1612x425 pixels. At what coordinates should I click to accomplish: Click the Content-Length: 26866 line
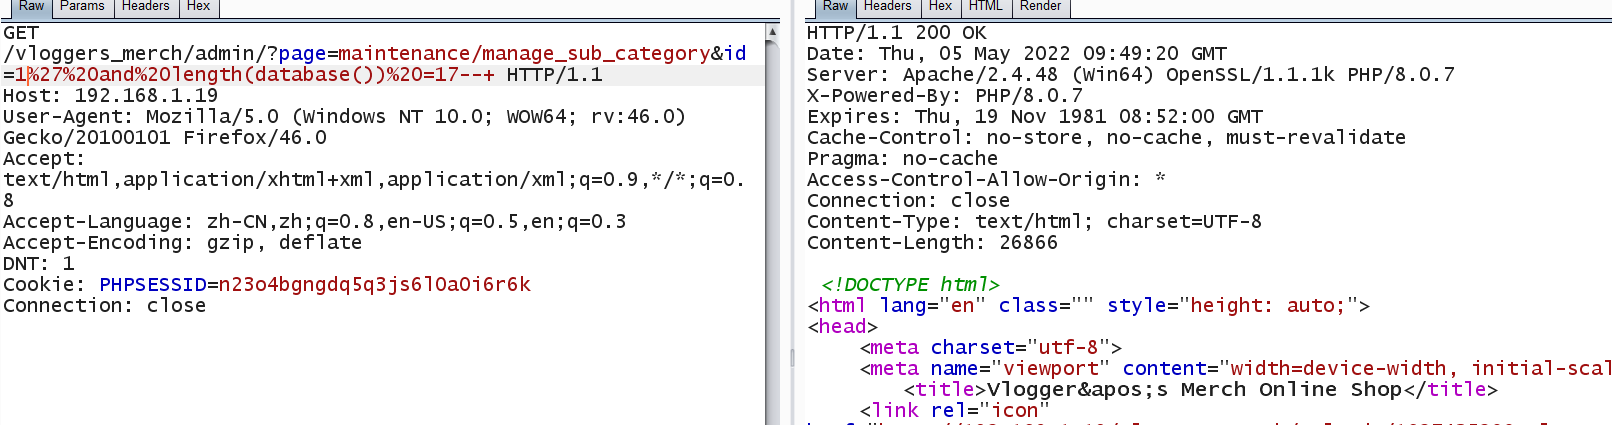point(933,243)
